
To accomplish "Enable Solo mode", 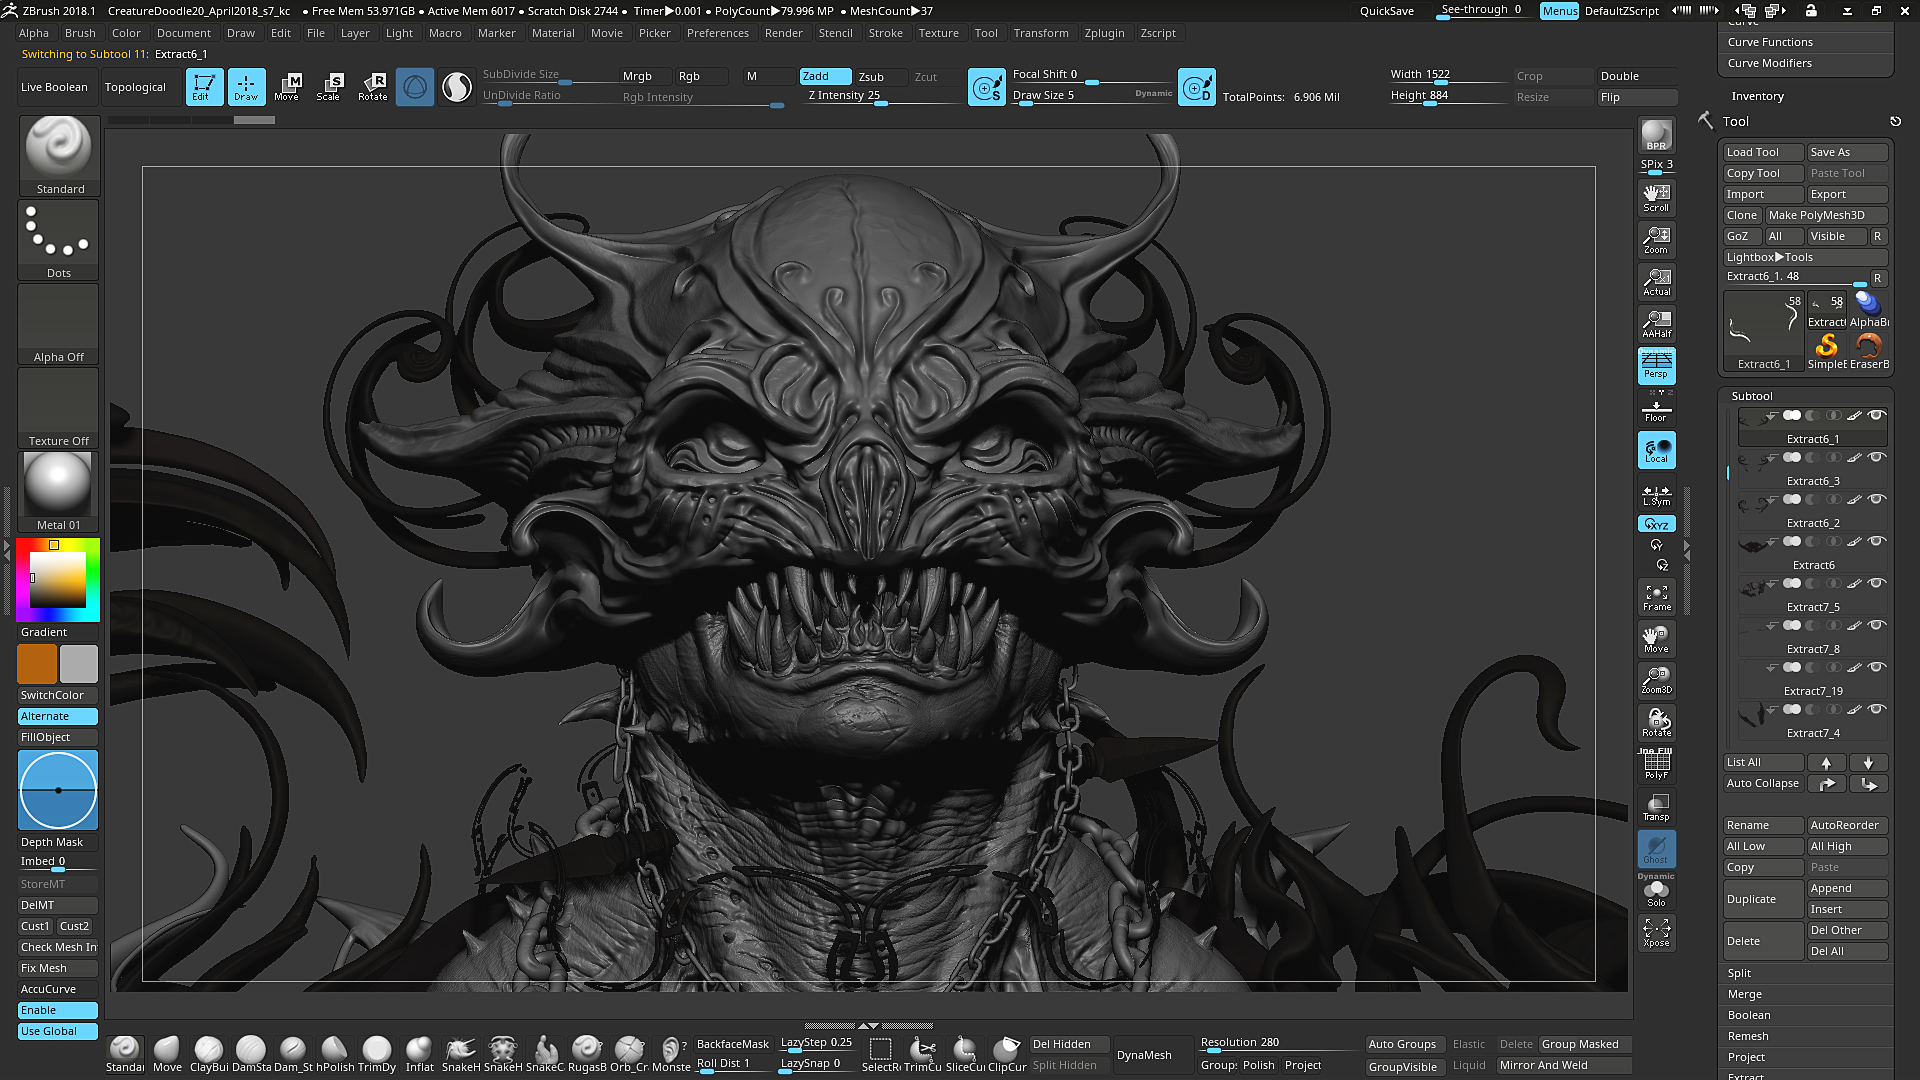I will [x=1656, y=892].
